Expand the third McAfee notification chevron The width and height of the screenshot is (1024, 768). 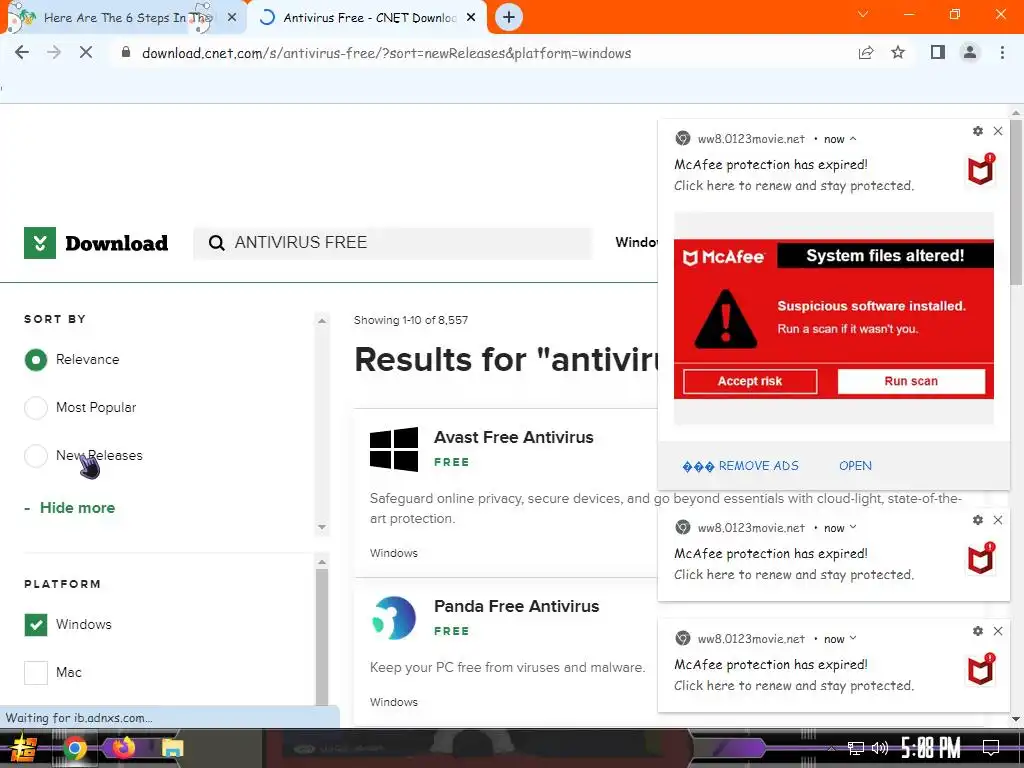tap(853, 639)
